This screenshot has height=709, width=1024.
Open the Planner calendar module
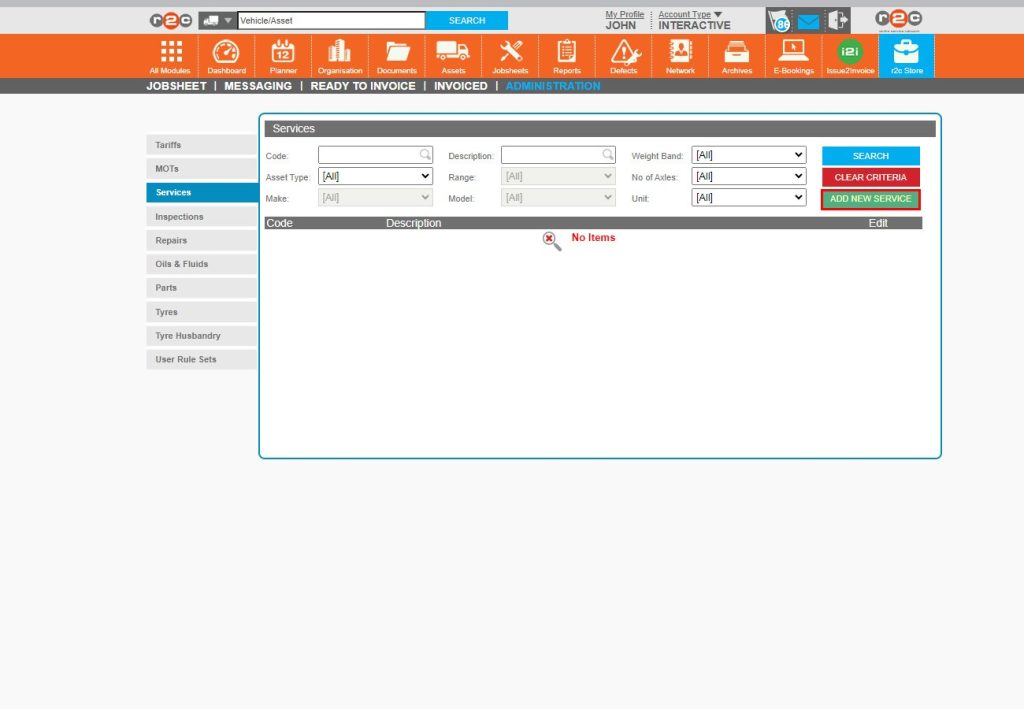(283, 57)
